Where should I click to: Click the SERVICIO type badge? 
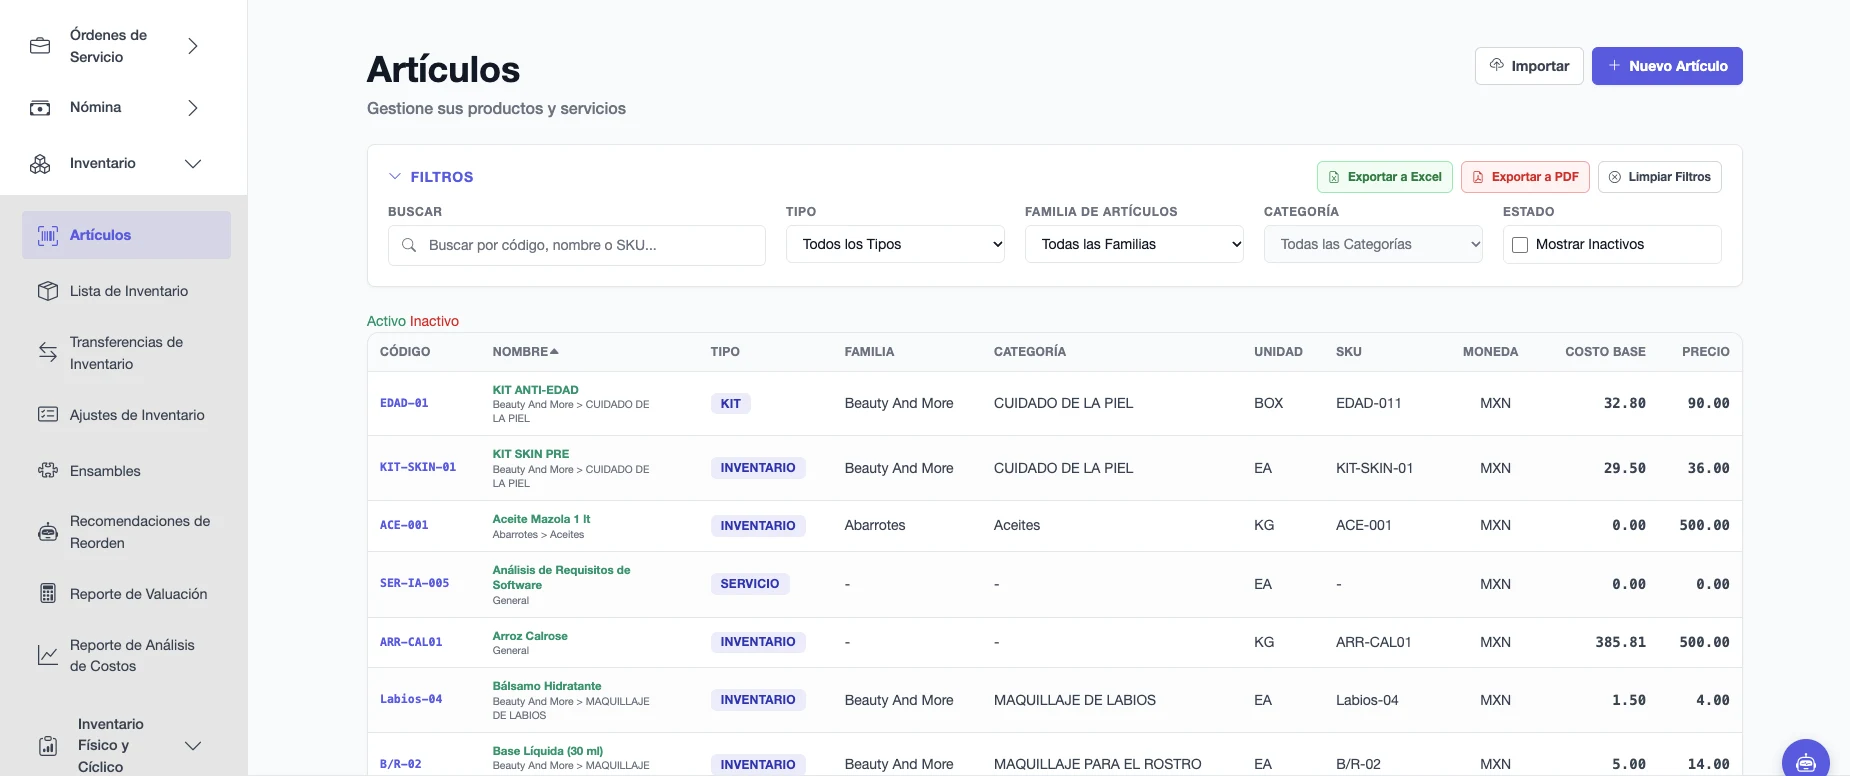coord(750,584)
